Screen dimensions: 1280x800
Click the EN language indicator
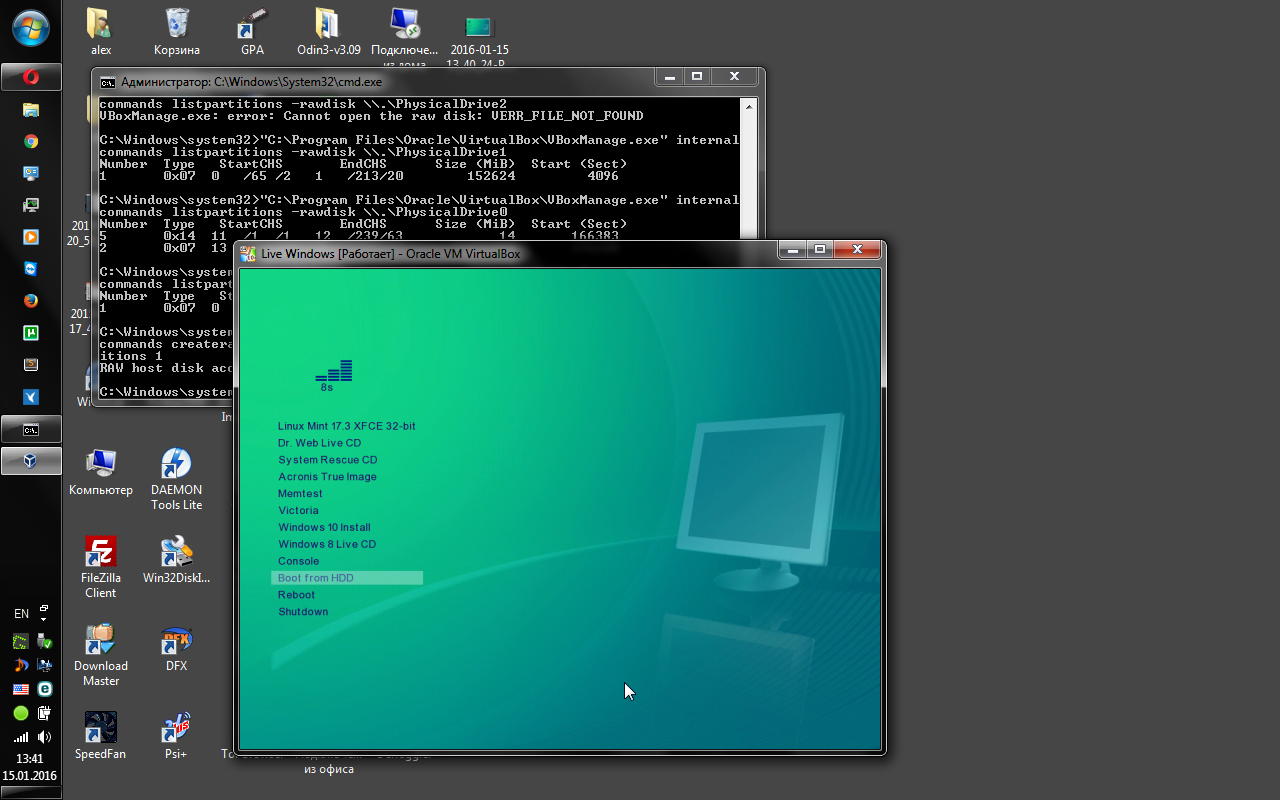[21, 614]
